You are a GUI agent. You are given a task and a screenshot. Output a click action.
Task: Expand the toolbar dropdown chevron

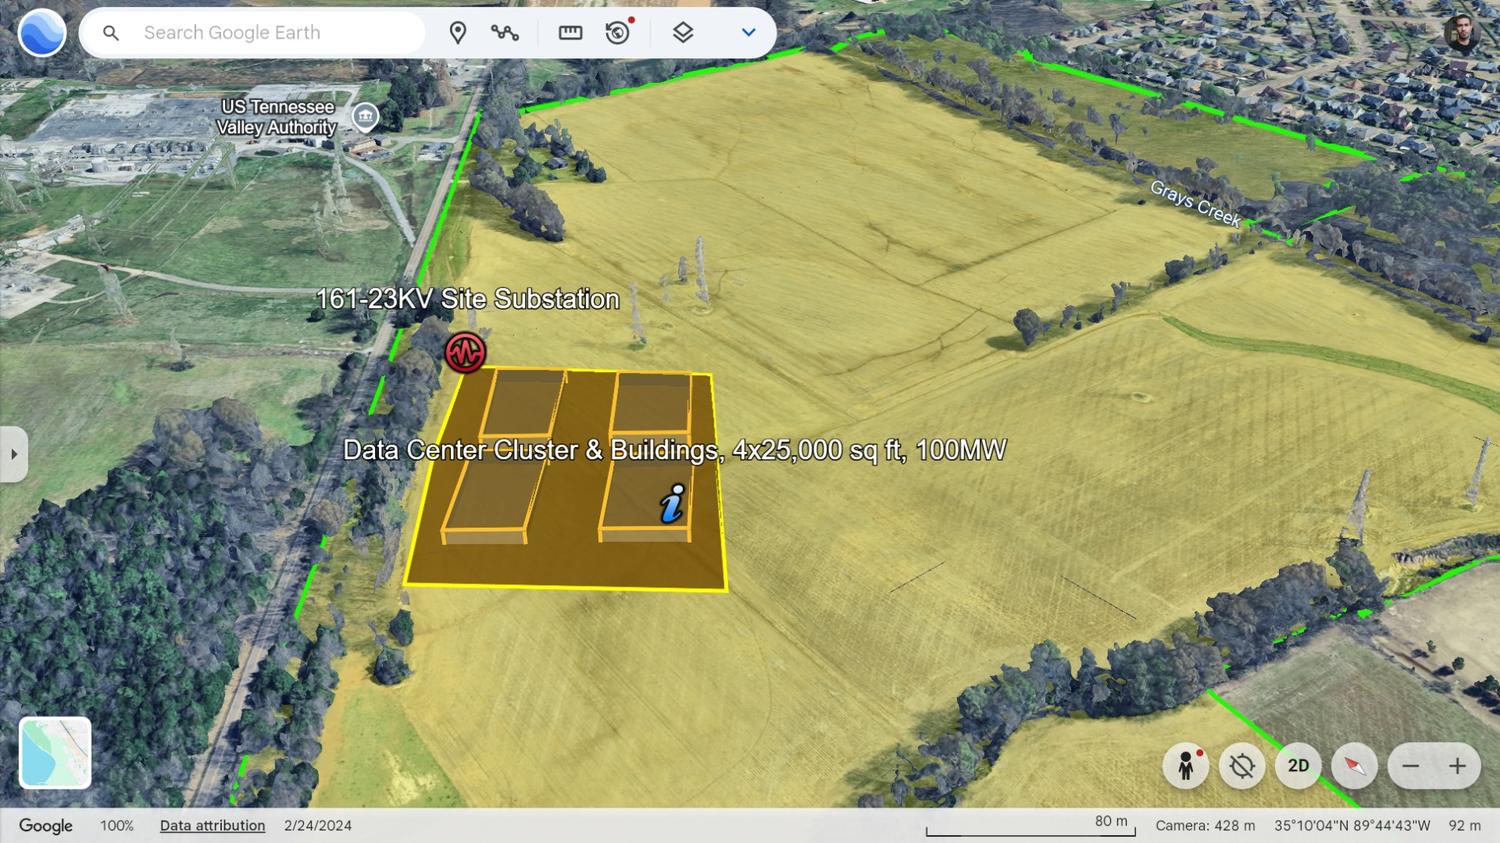coord(748,33)
